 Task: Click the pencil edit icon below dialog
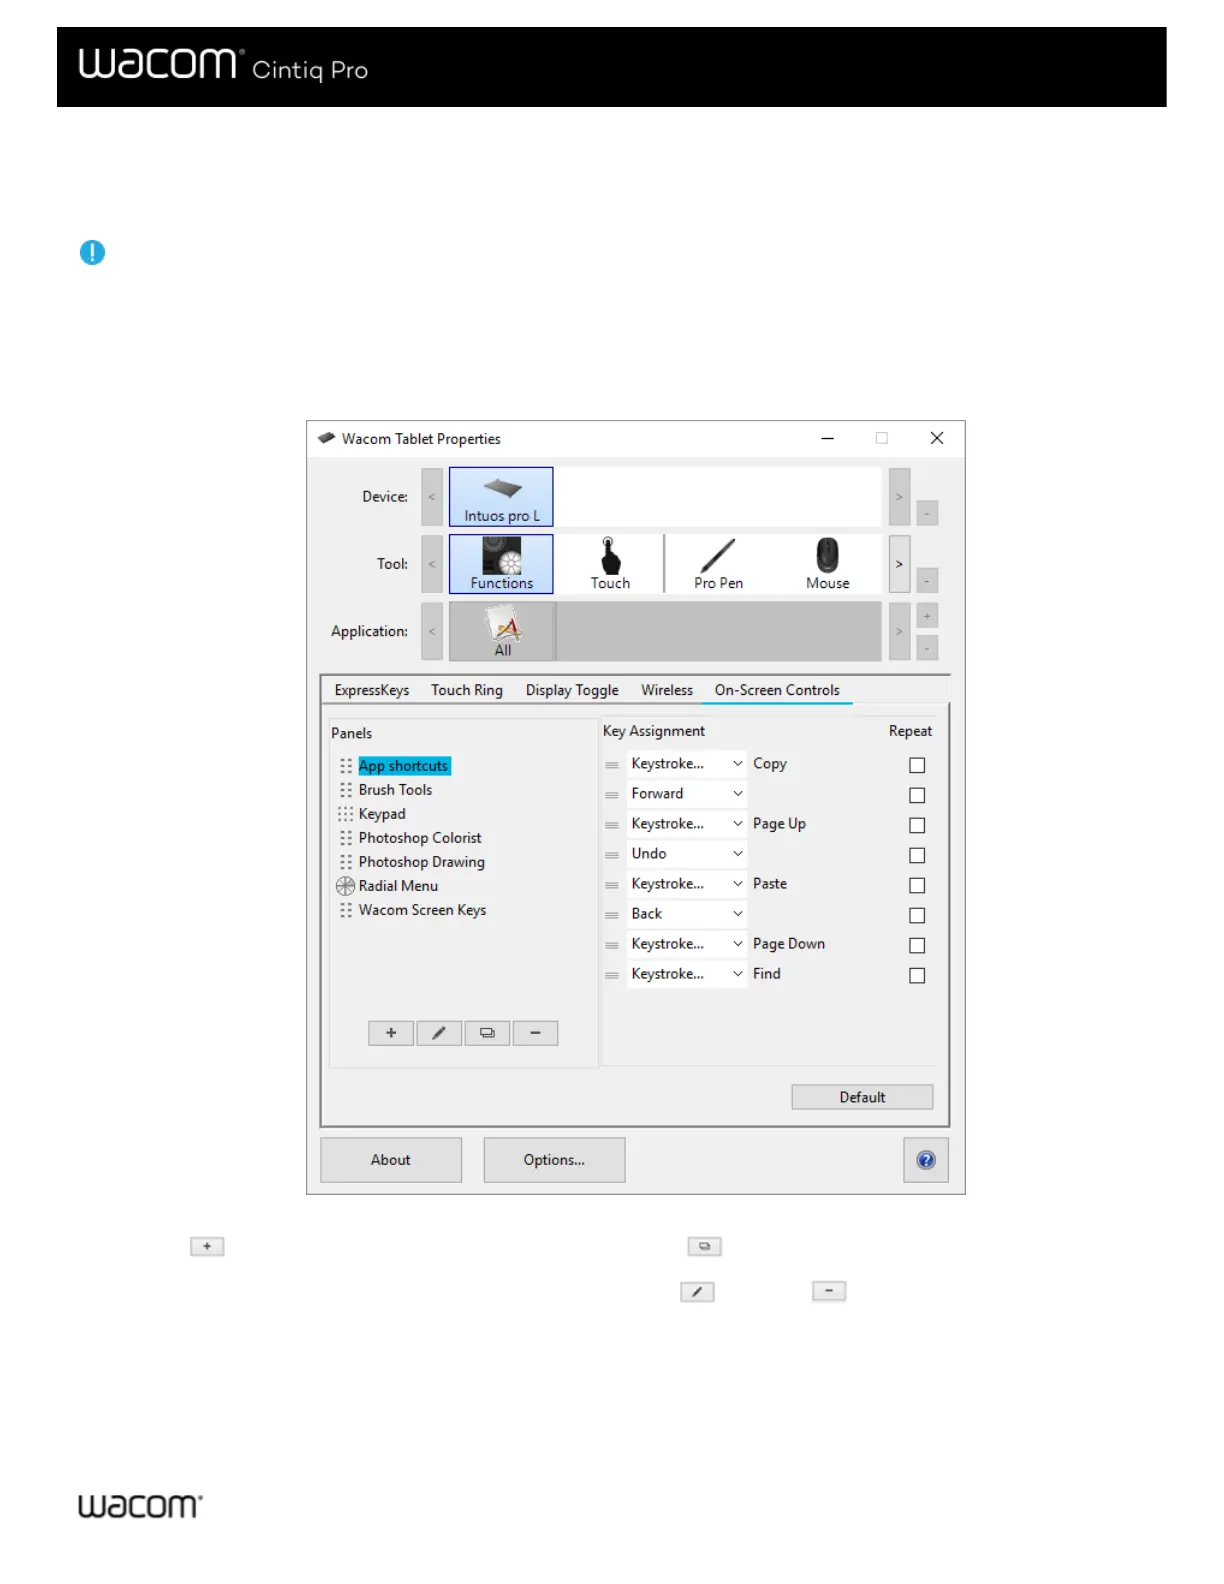[x=697, y=1292]
